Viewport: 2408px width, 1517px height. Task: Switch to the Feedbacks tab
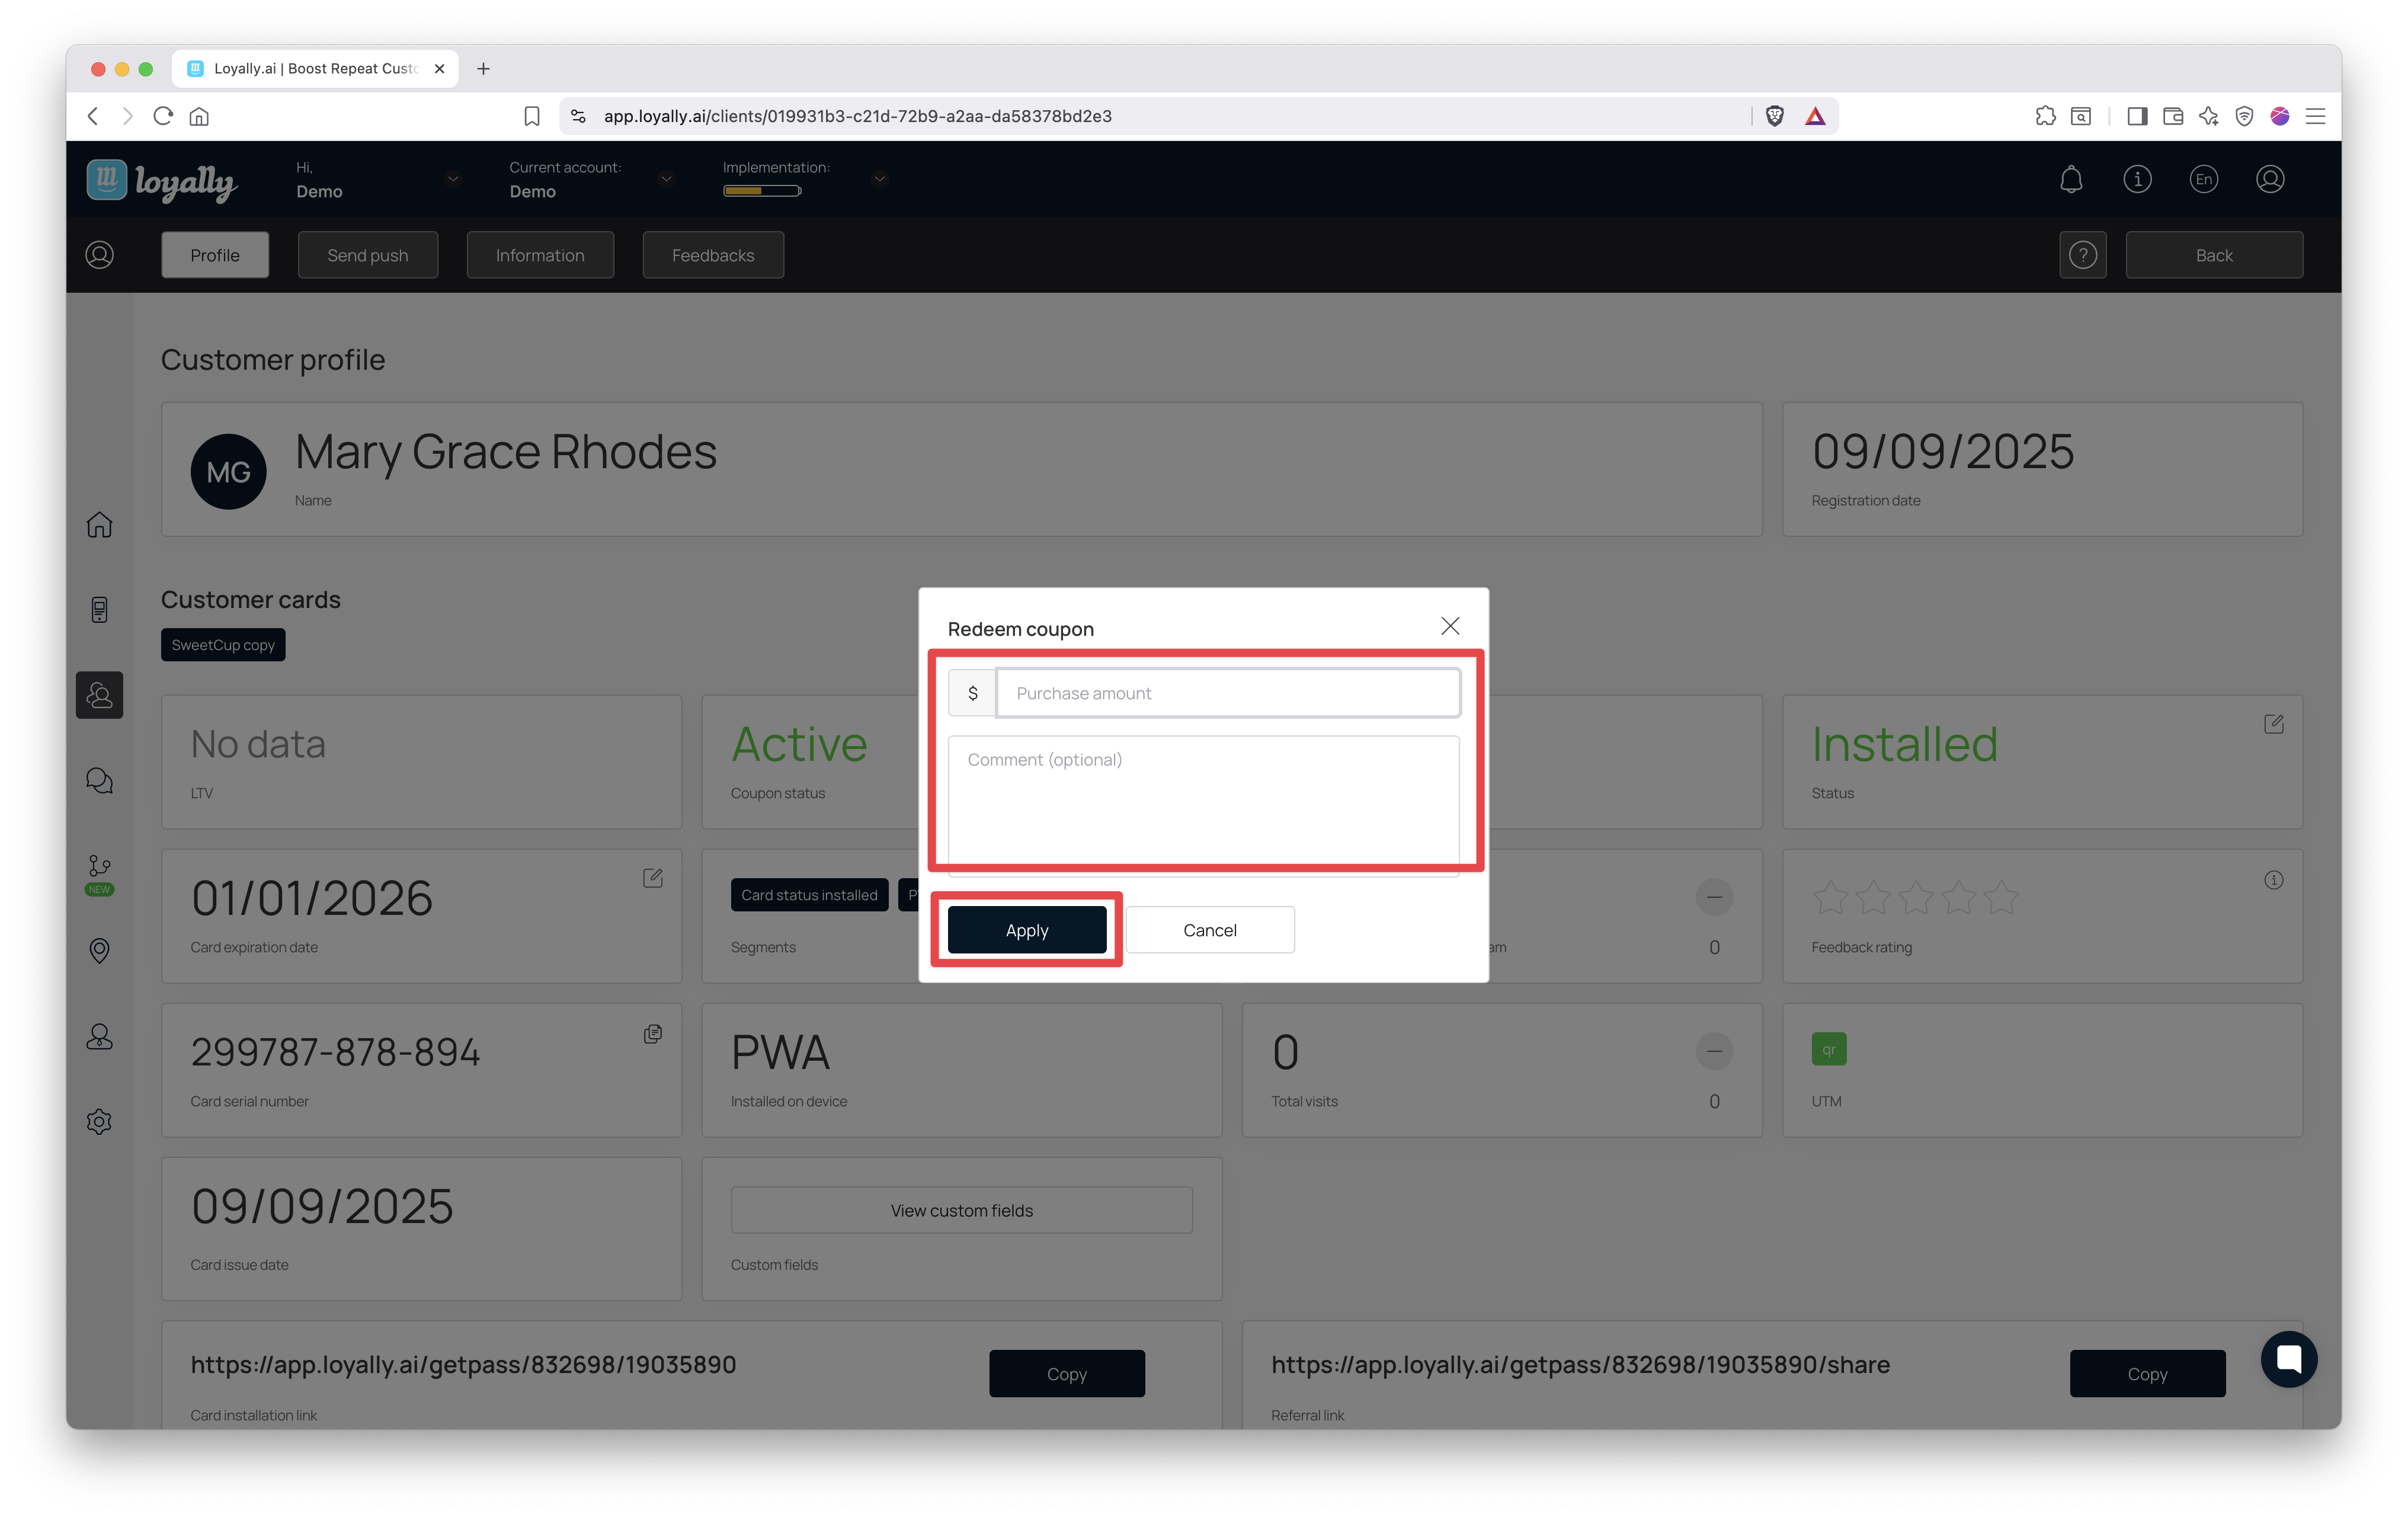[712, 255]
